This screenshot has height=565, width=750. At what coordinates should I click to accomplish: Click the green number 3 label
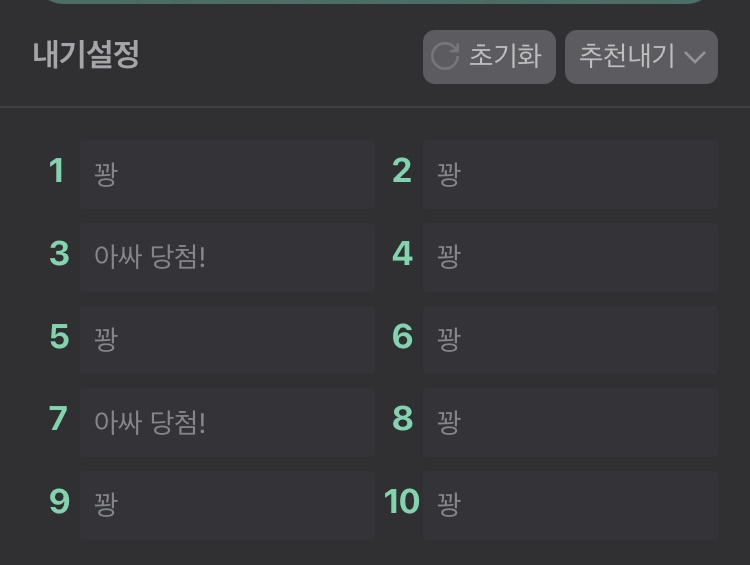59,254
